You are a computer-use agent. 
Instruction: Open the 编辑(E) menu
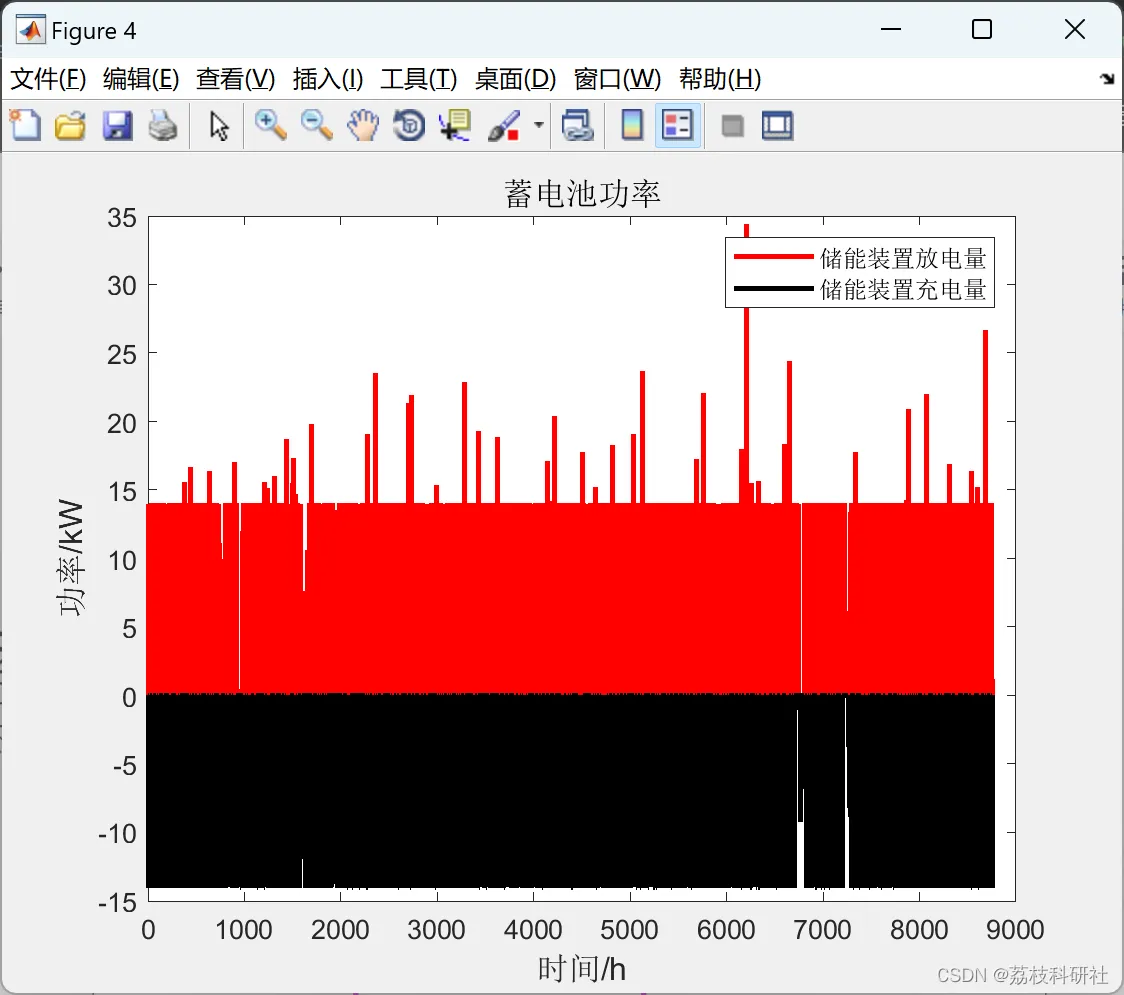(x=140, y=79)
